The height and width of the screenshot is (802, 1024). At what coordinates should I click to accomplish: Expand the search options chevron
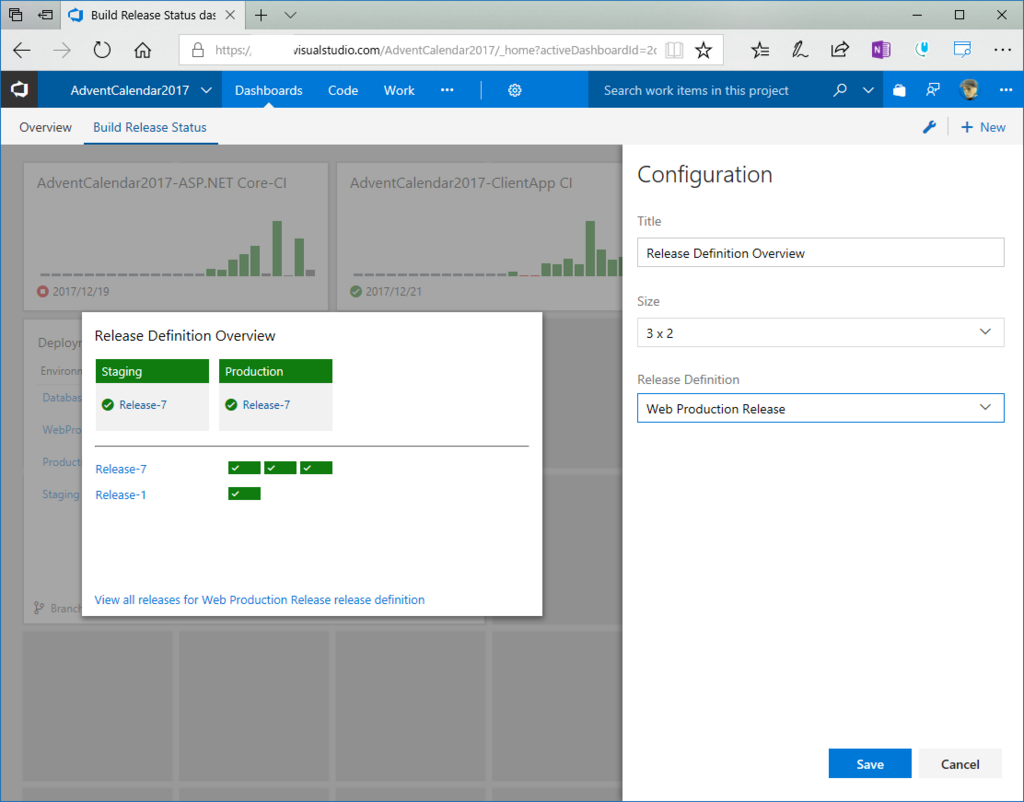coord(868,90)
